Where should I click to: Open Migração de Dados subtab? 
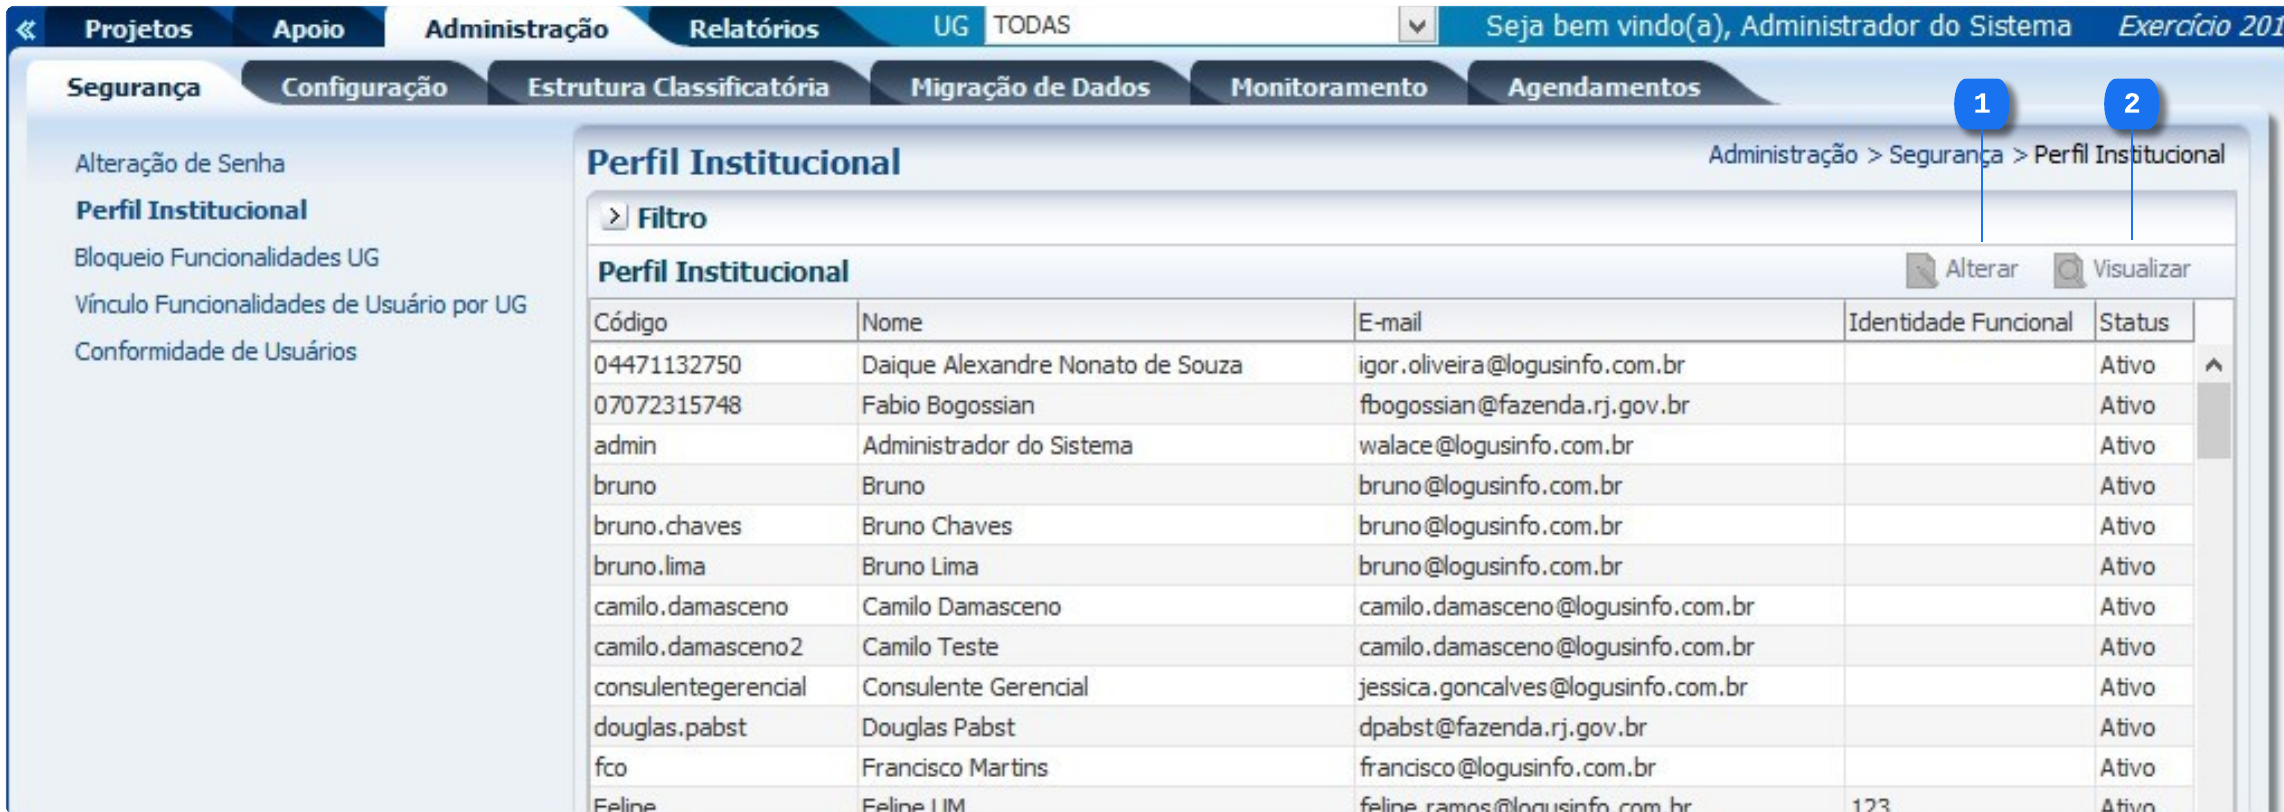point(1030,87)
